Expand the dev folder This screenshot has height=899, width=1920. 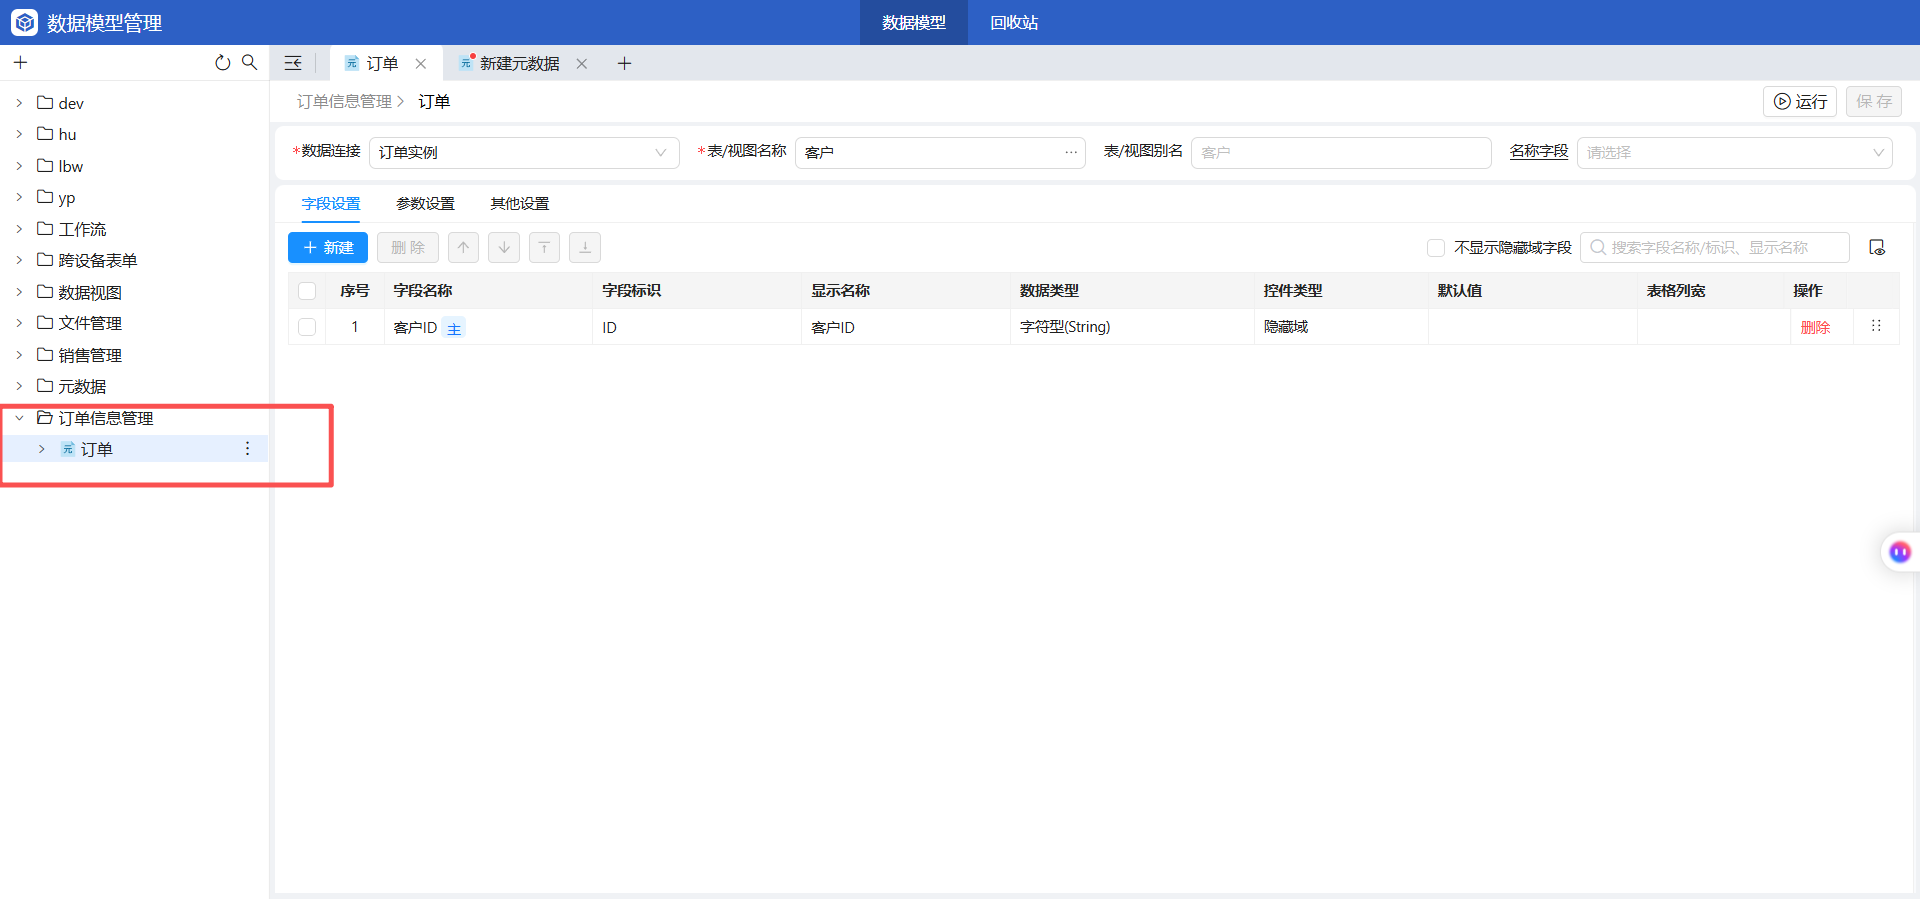[x=19, y=103]
